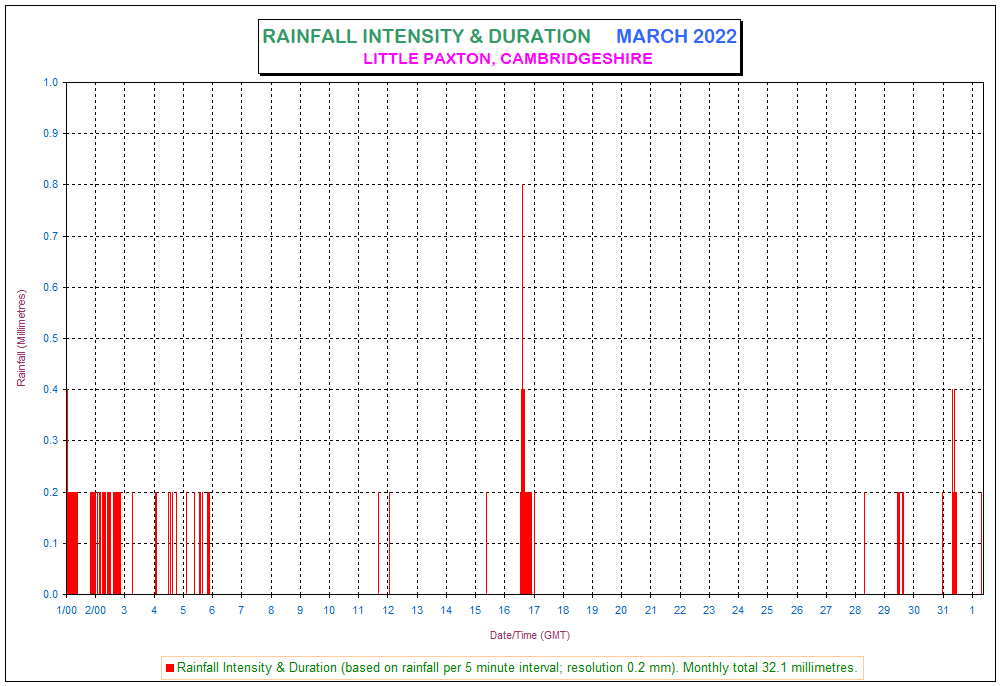This screenshot has width=1001, height=686.
Task: Click the x-axis date label 25
Action: [x=767, y=610]
